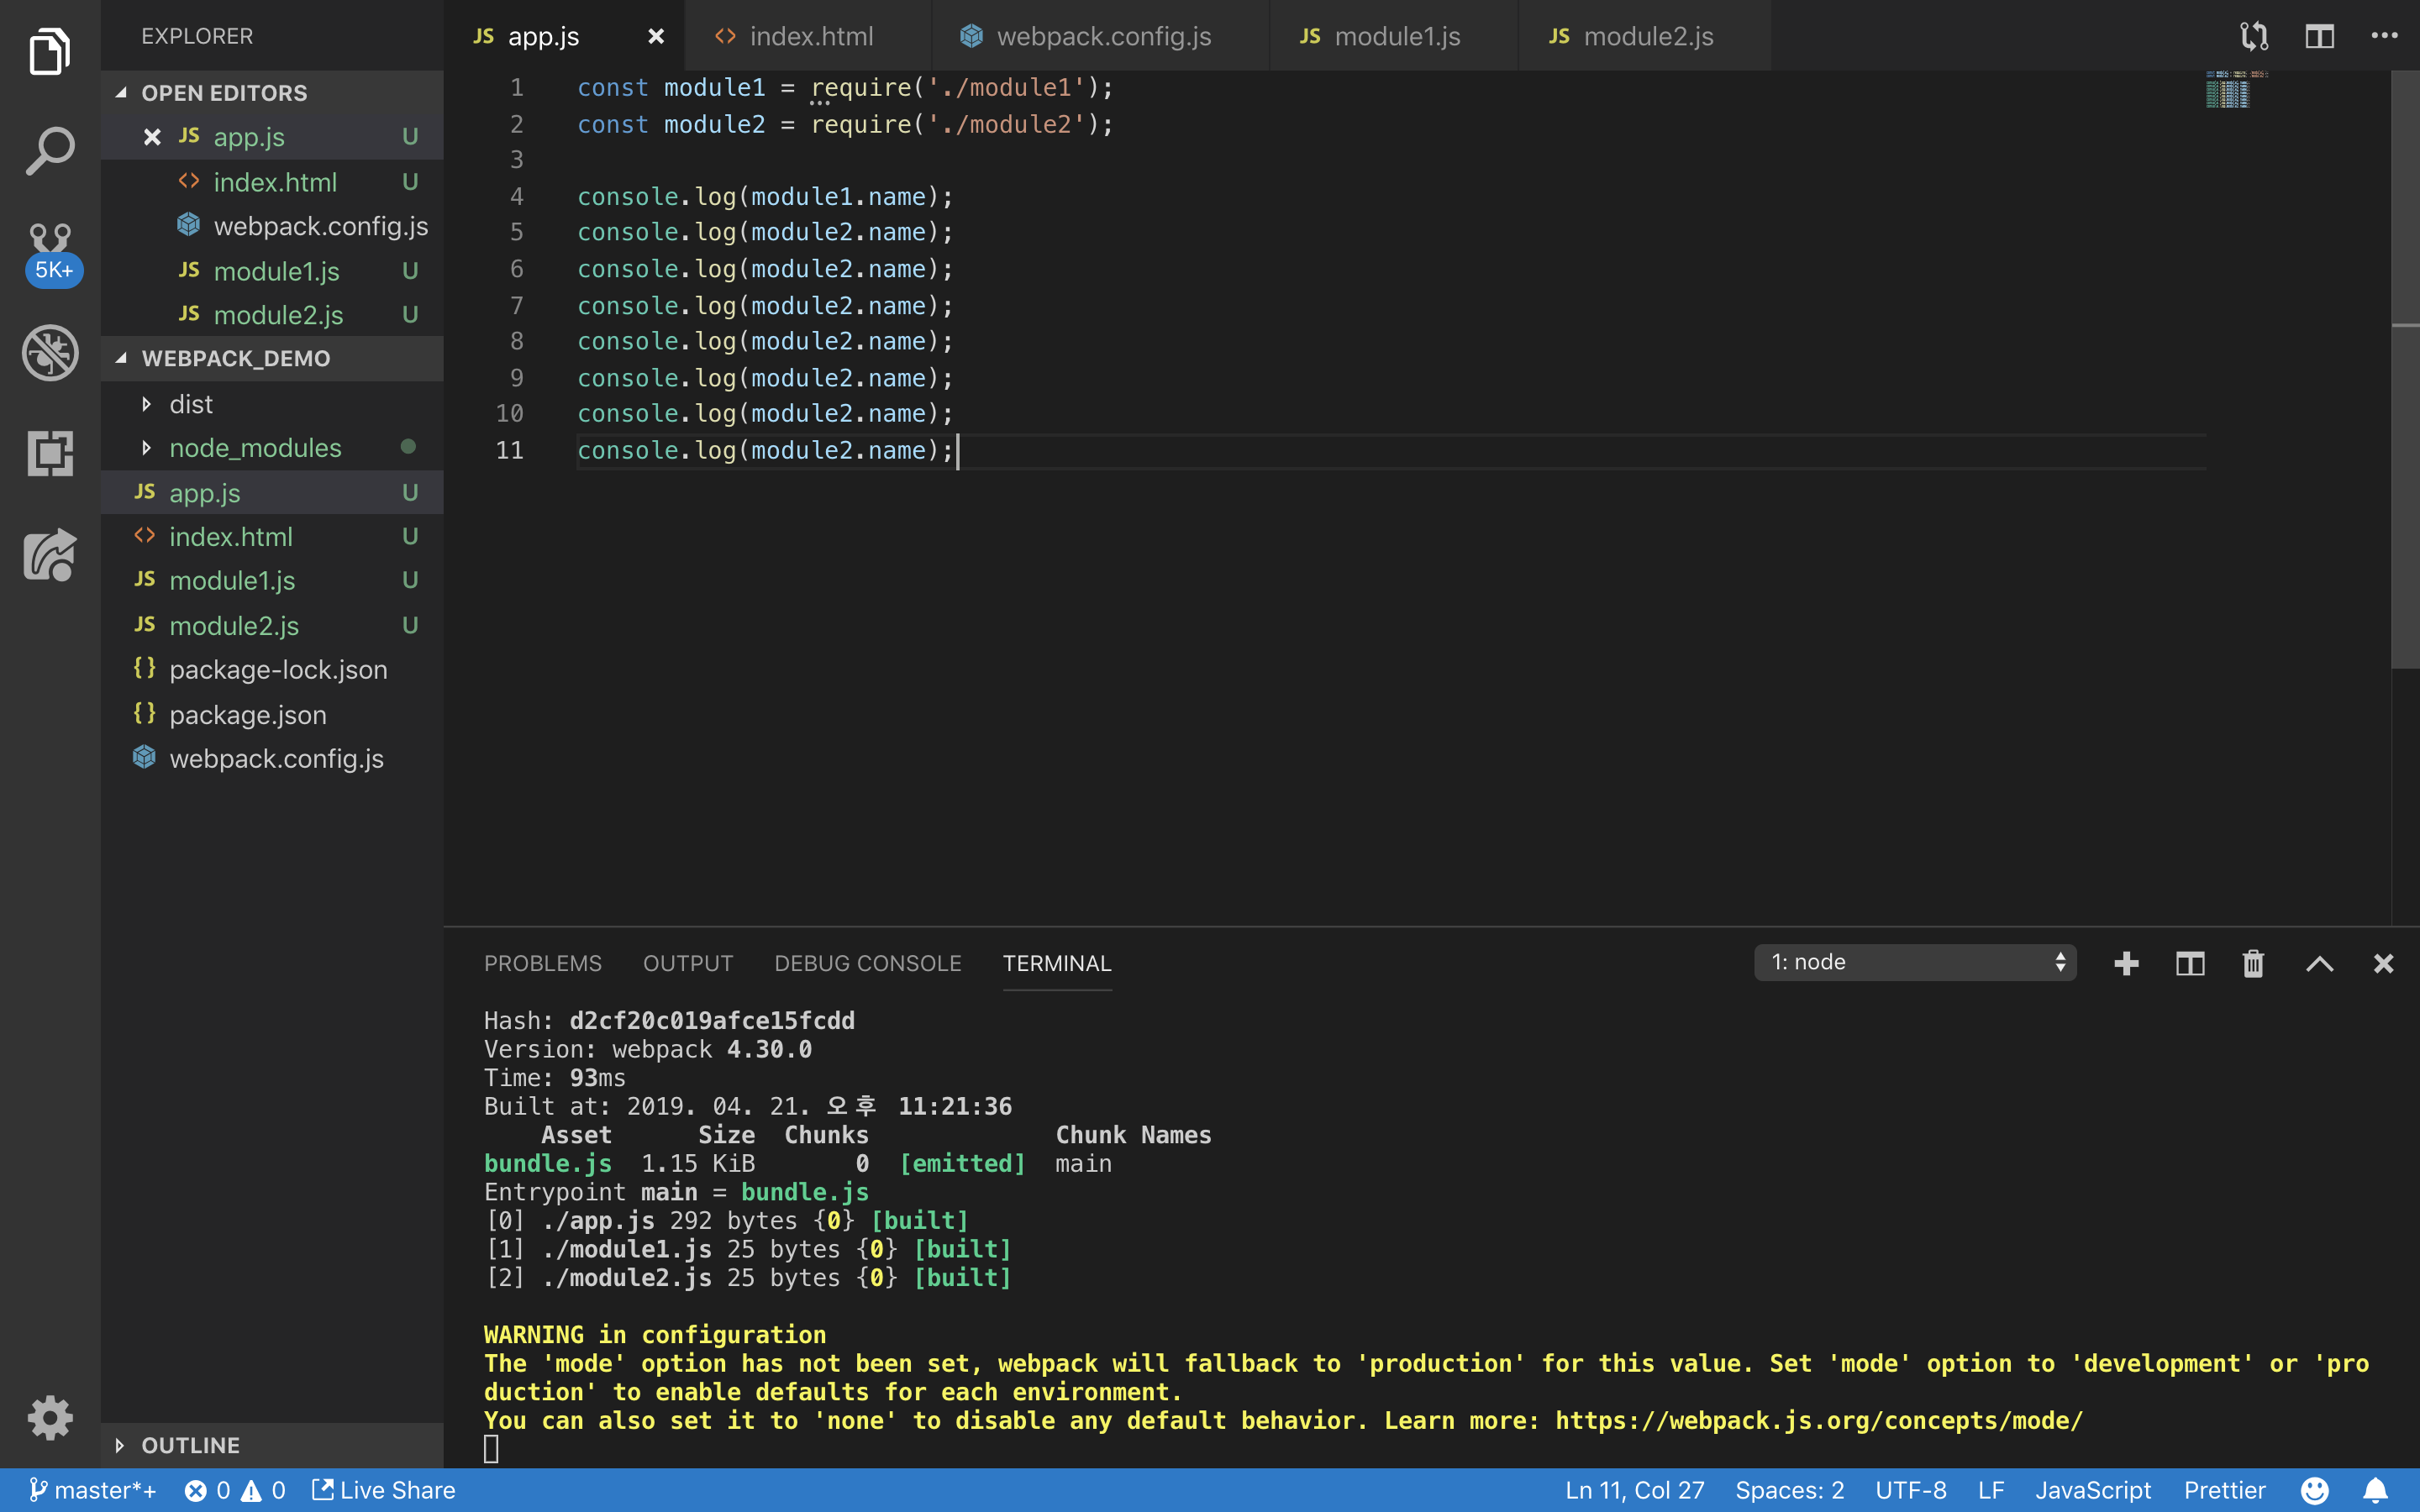Image resolution: width=2420 pixels, height=1512 pixels.
Task: Maximize terminal panel with the up chevron
Action: tap(2319, 963)
